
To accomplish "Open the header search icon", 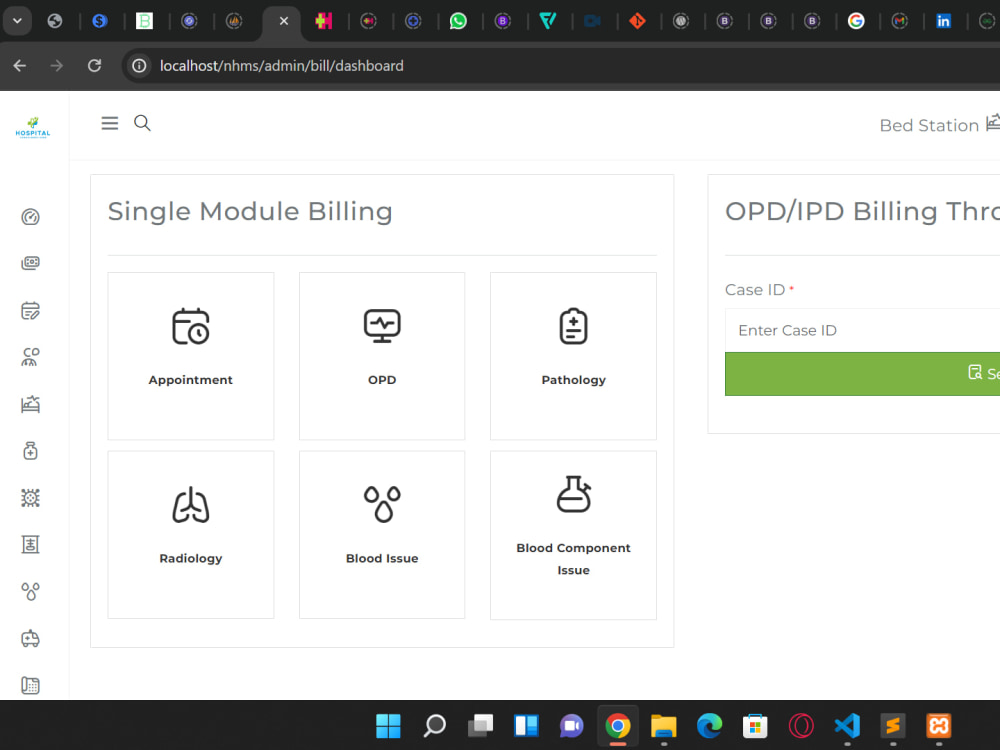I will [142, 123].
